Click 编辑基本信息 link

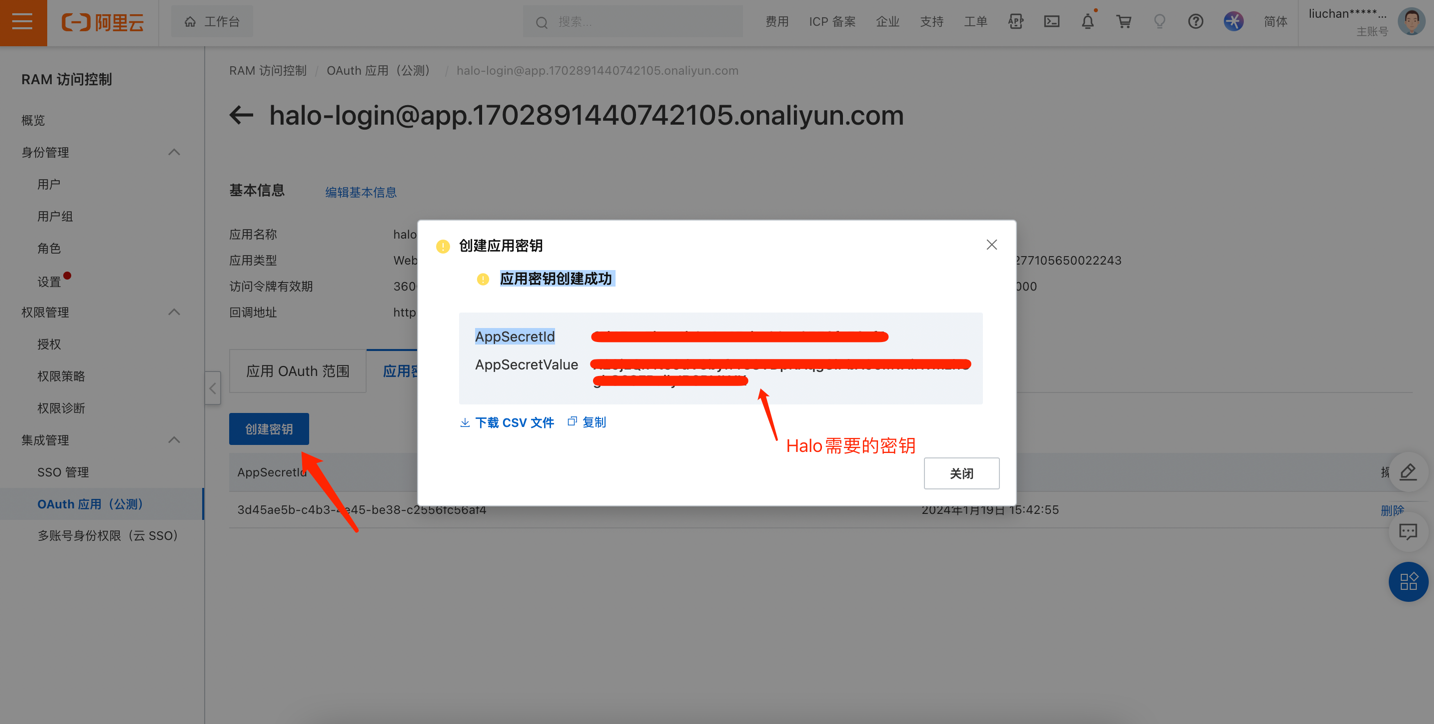pos(361,192)
